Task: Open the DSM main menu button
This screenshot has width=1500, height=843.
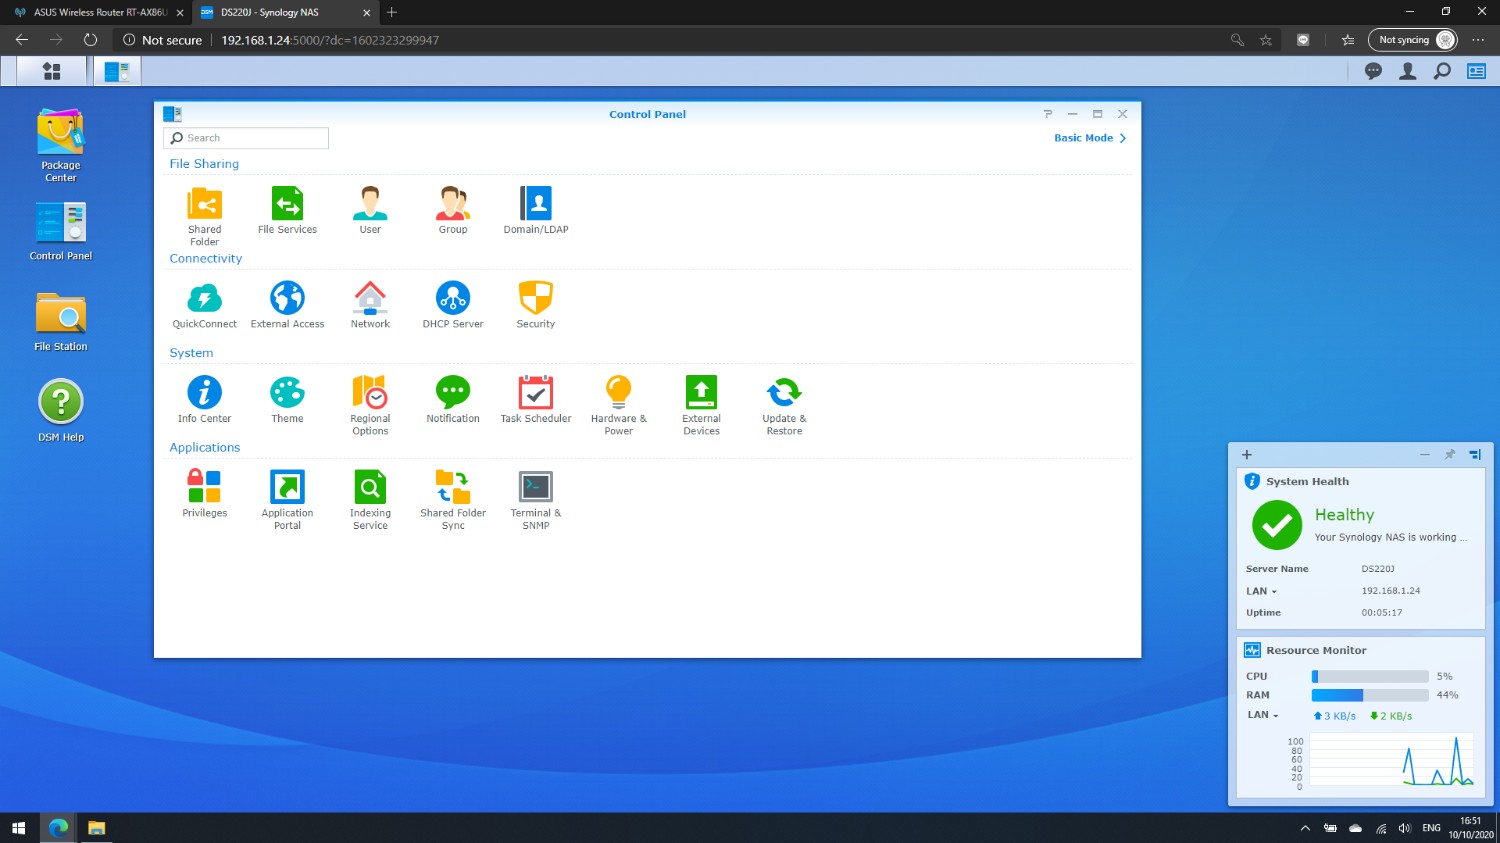Action: tap(52, 71)
